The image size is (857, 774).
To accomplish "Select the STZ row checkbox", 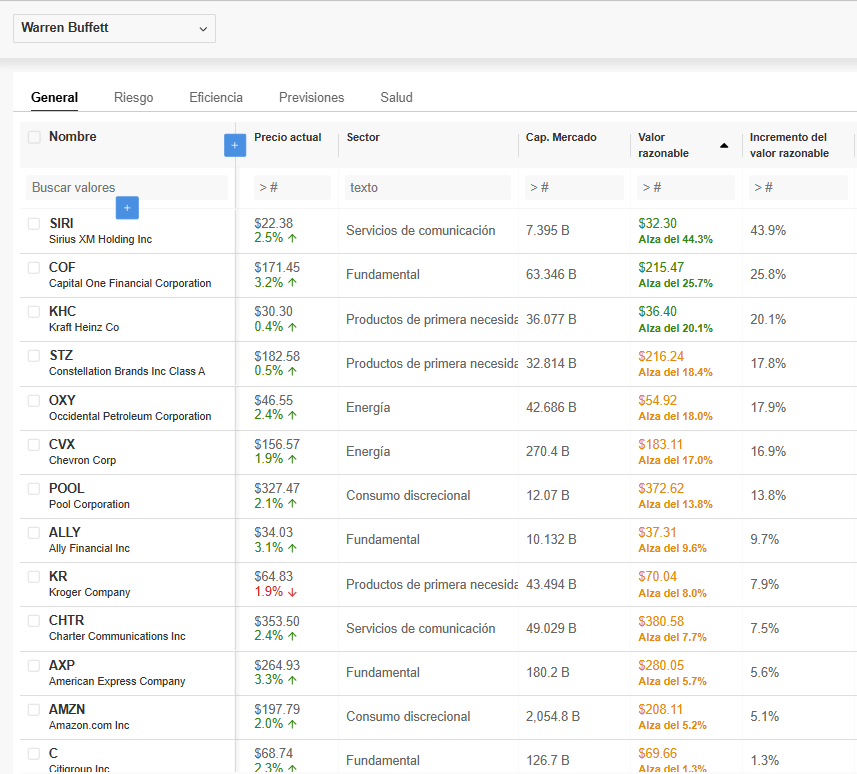I will coord(34,356).
